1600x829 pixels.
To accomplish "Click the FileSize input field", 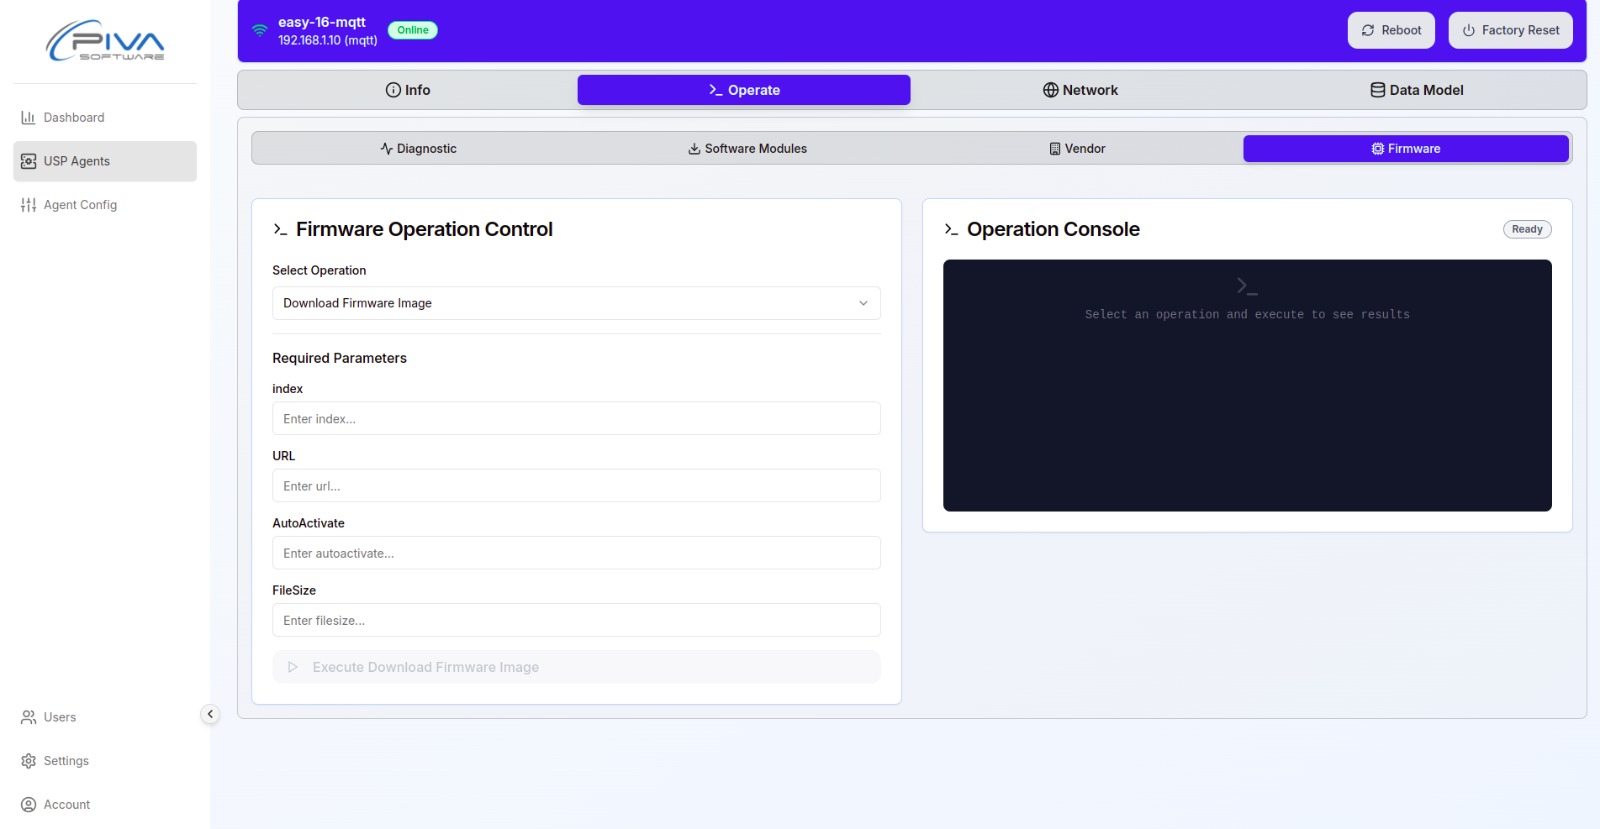I will [575, 620].
